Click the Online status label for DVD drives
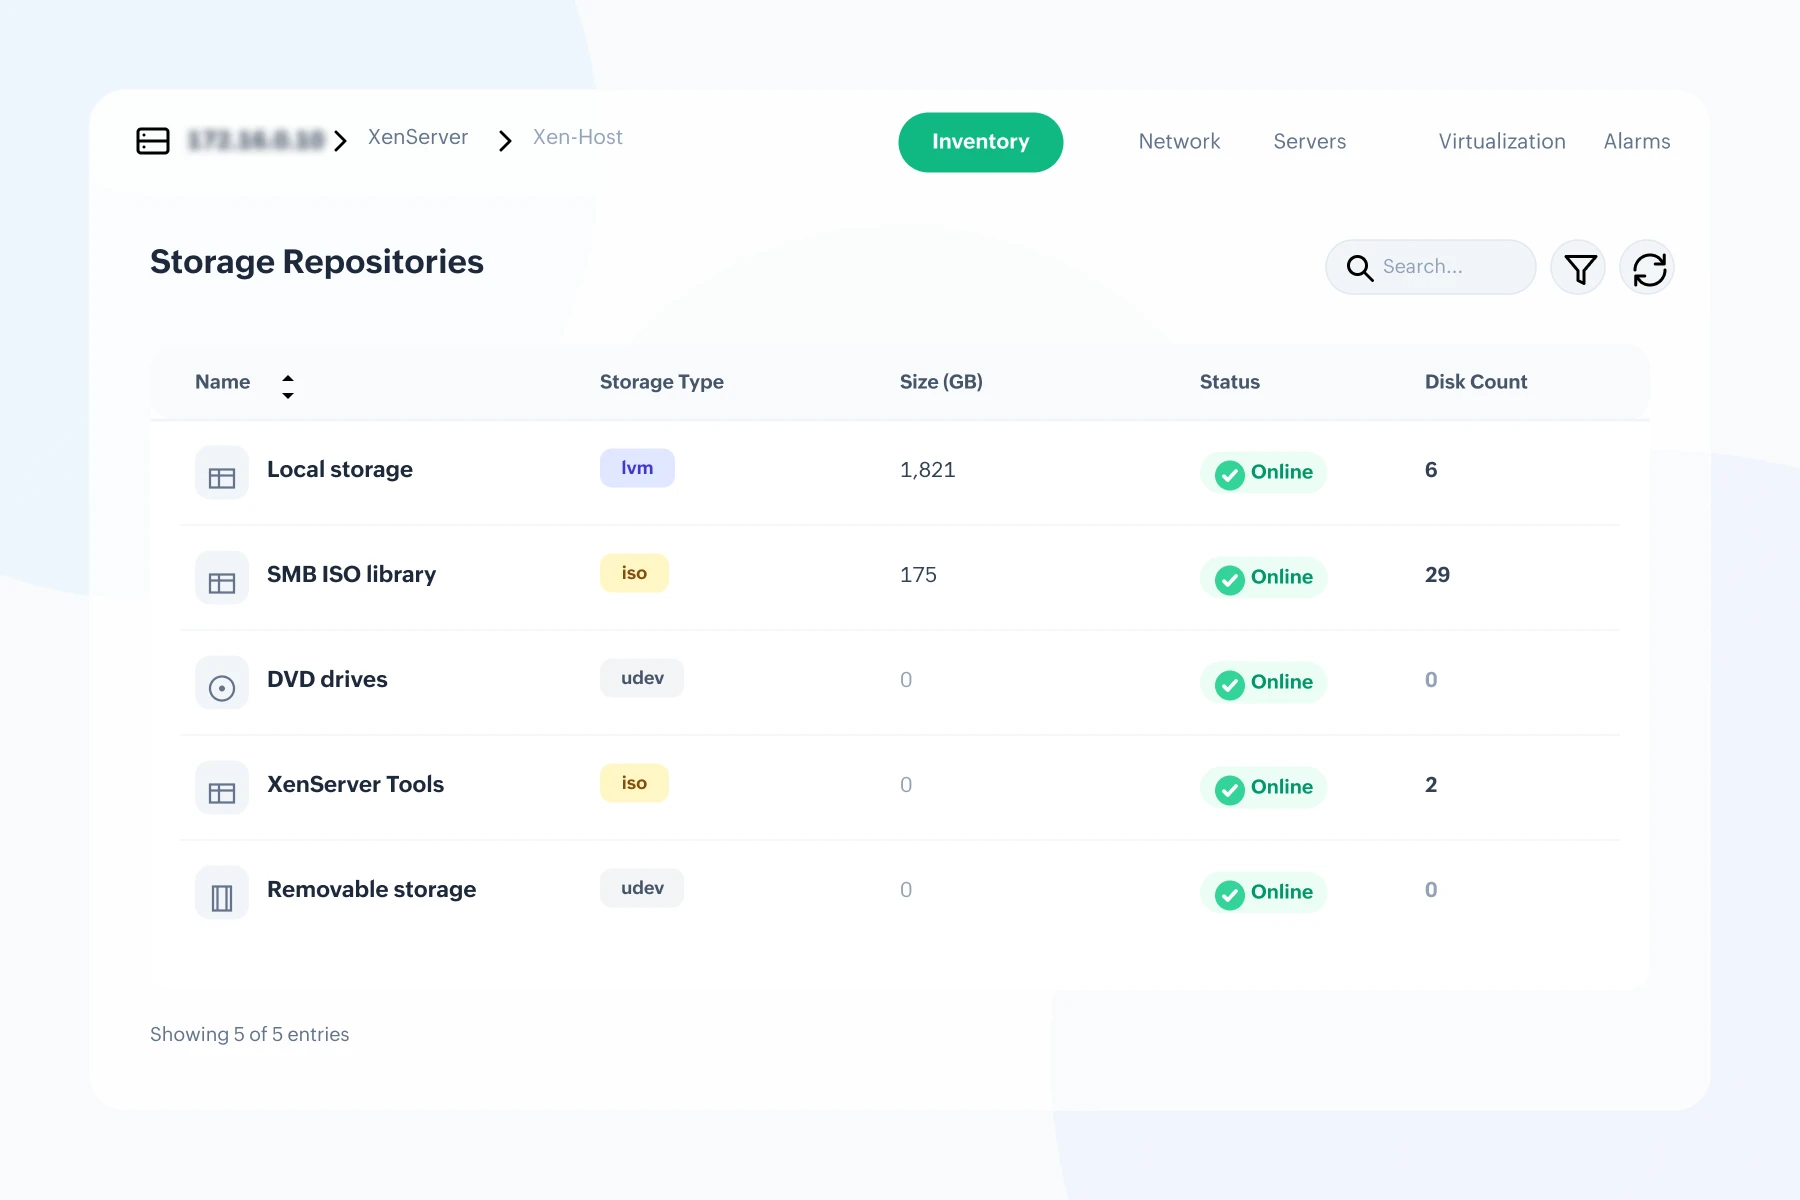1800x1200 pixels. click(x=1282, y=682)
